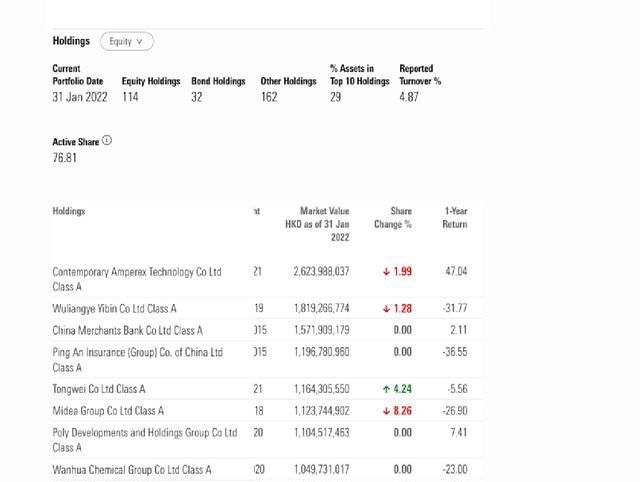Click the Holdings column header
Image resolution: width=640 pixels, height=482 pixels.
pyautogui.click(x=69, y=211)
